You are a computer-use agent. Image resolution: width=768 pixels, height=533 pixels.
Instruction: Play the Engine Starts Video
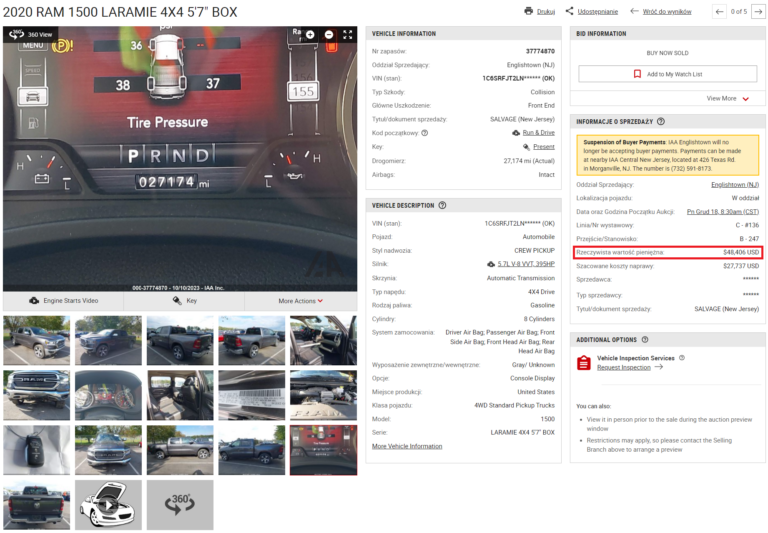pos(63,300)
